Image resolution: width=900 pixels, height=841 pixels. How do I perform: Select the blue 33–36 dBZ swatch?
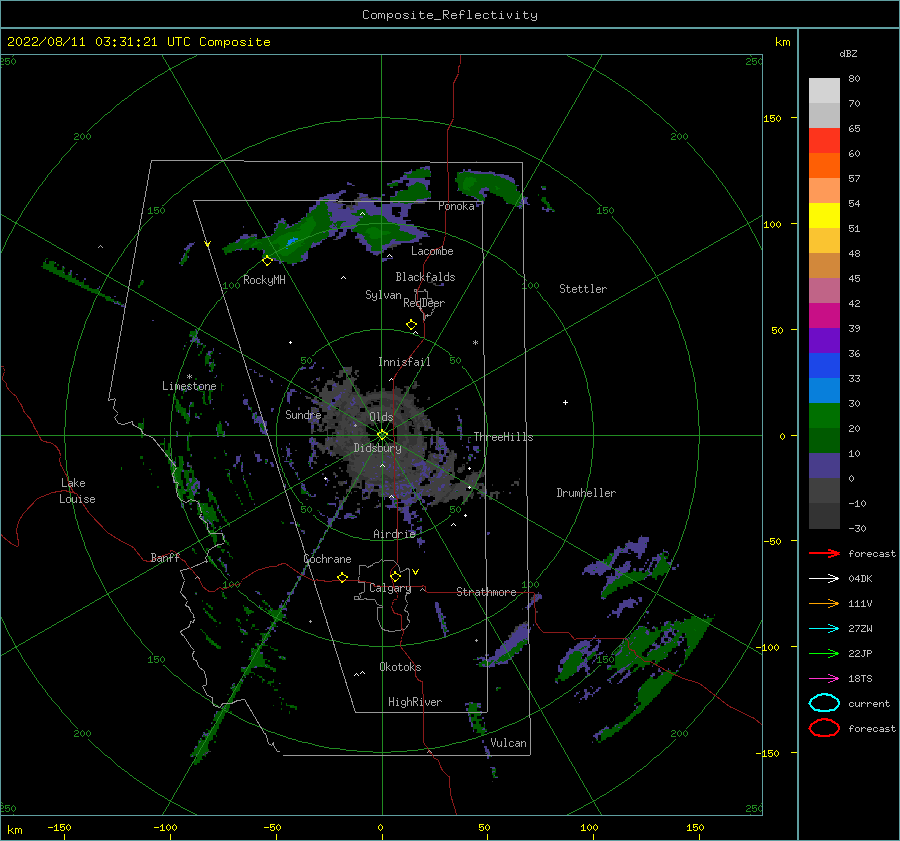[824, 366]
